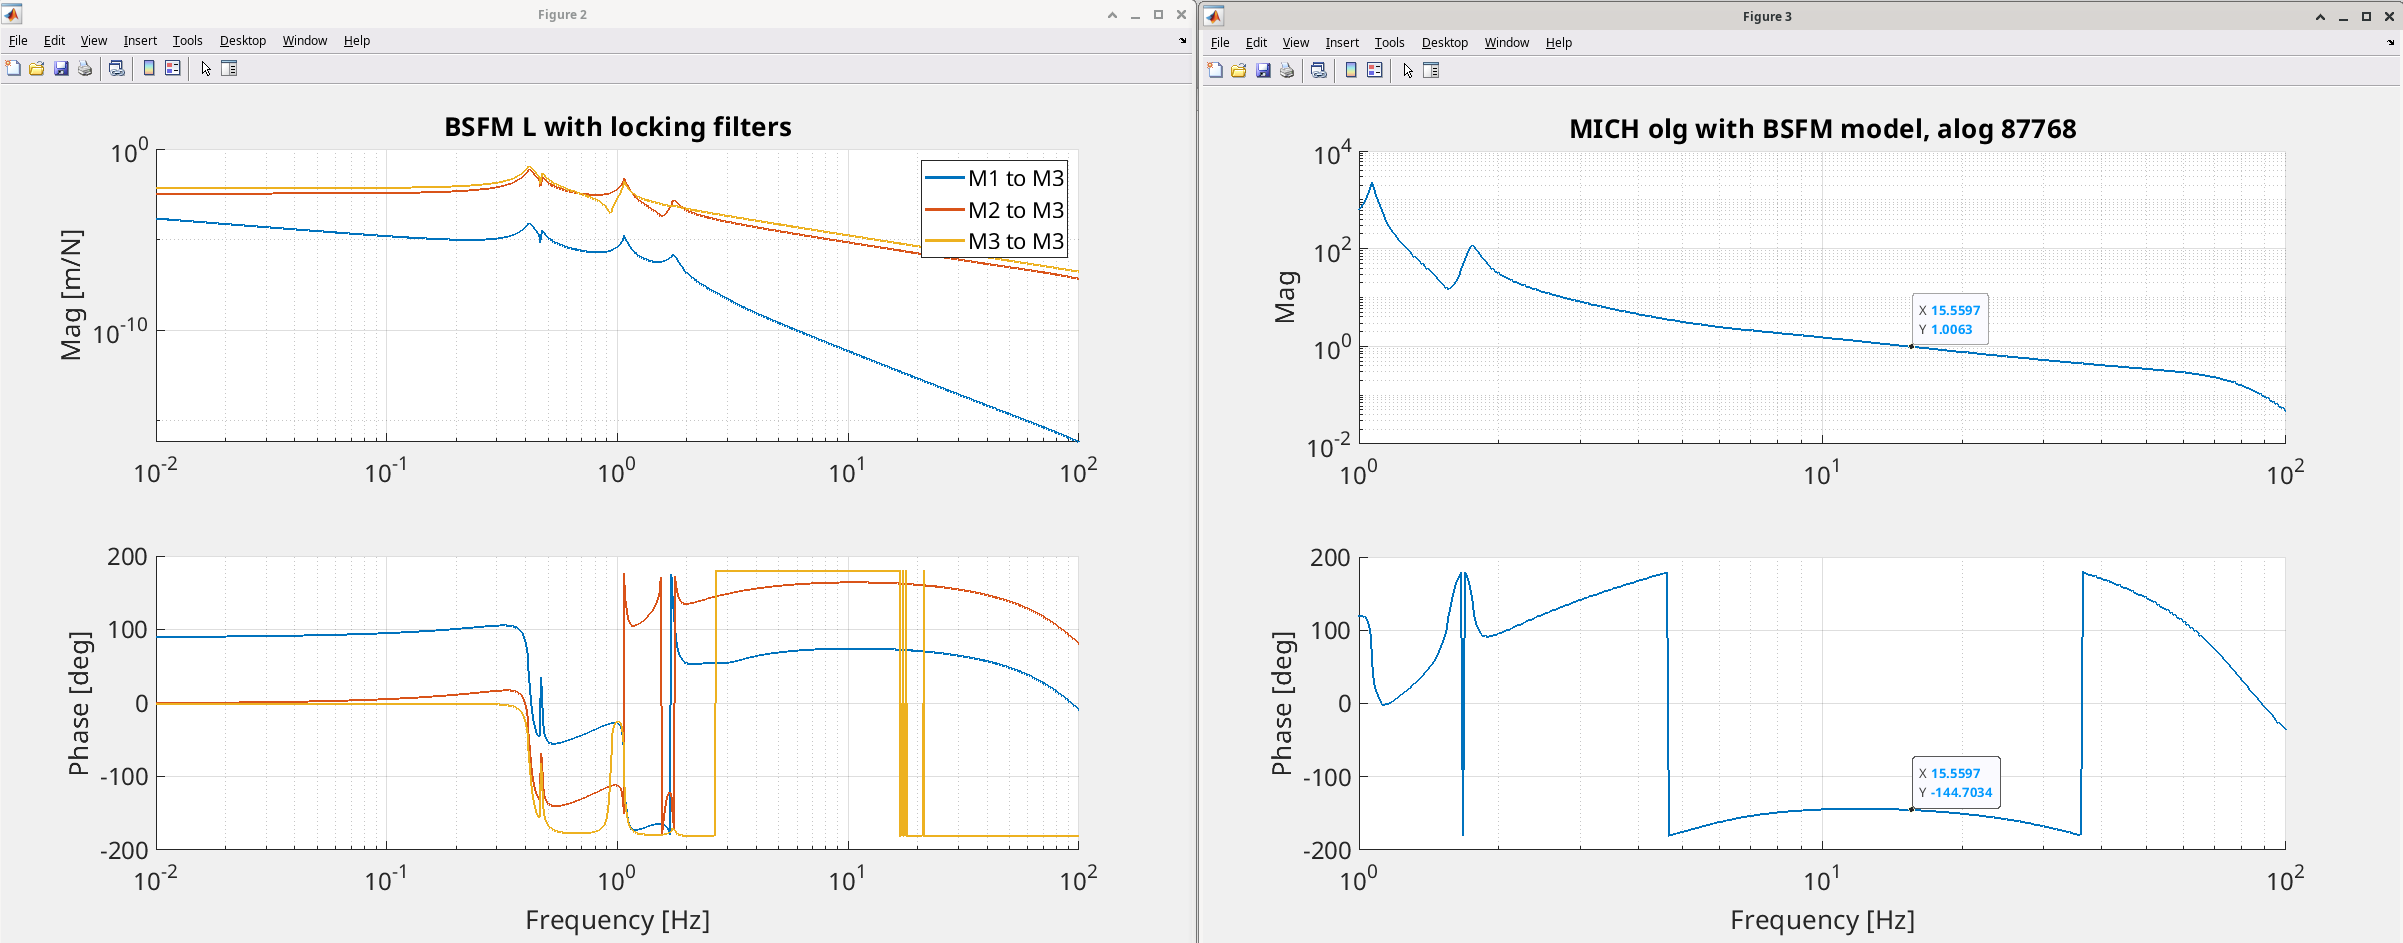The height and width of the screenshot is (943, 2403).
Task: Open the Window menu in Figure 2
Action: tap(305, 41)
